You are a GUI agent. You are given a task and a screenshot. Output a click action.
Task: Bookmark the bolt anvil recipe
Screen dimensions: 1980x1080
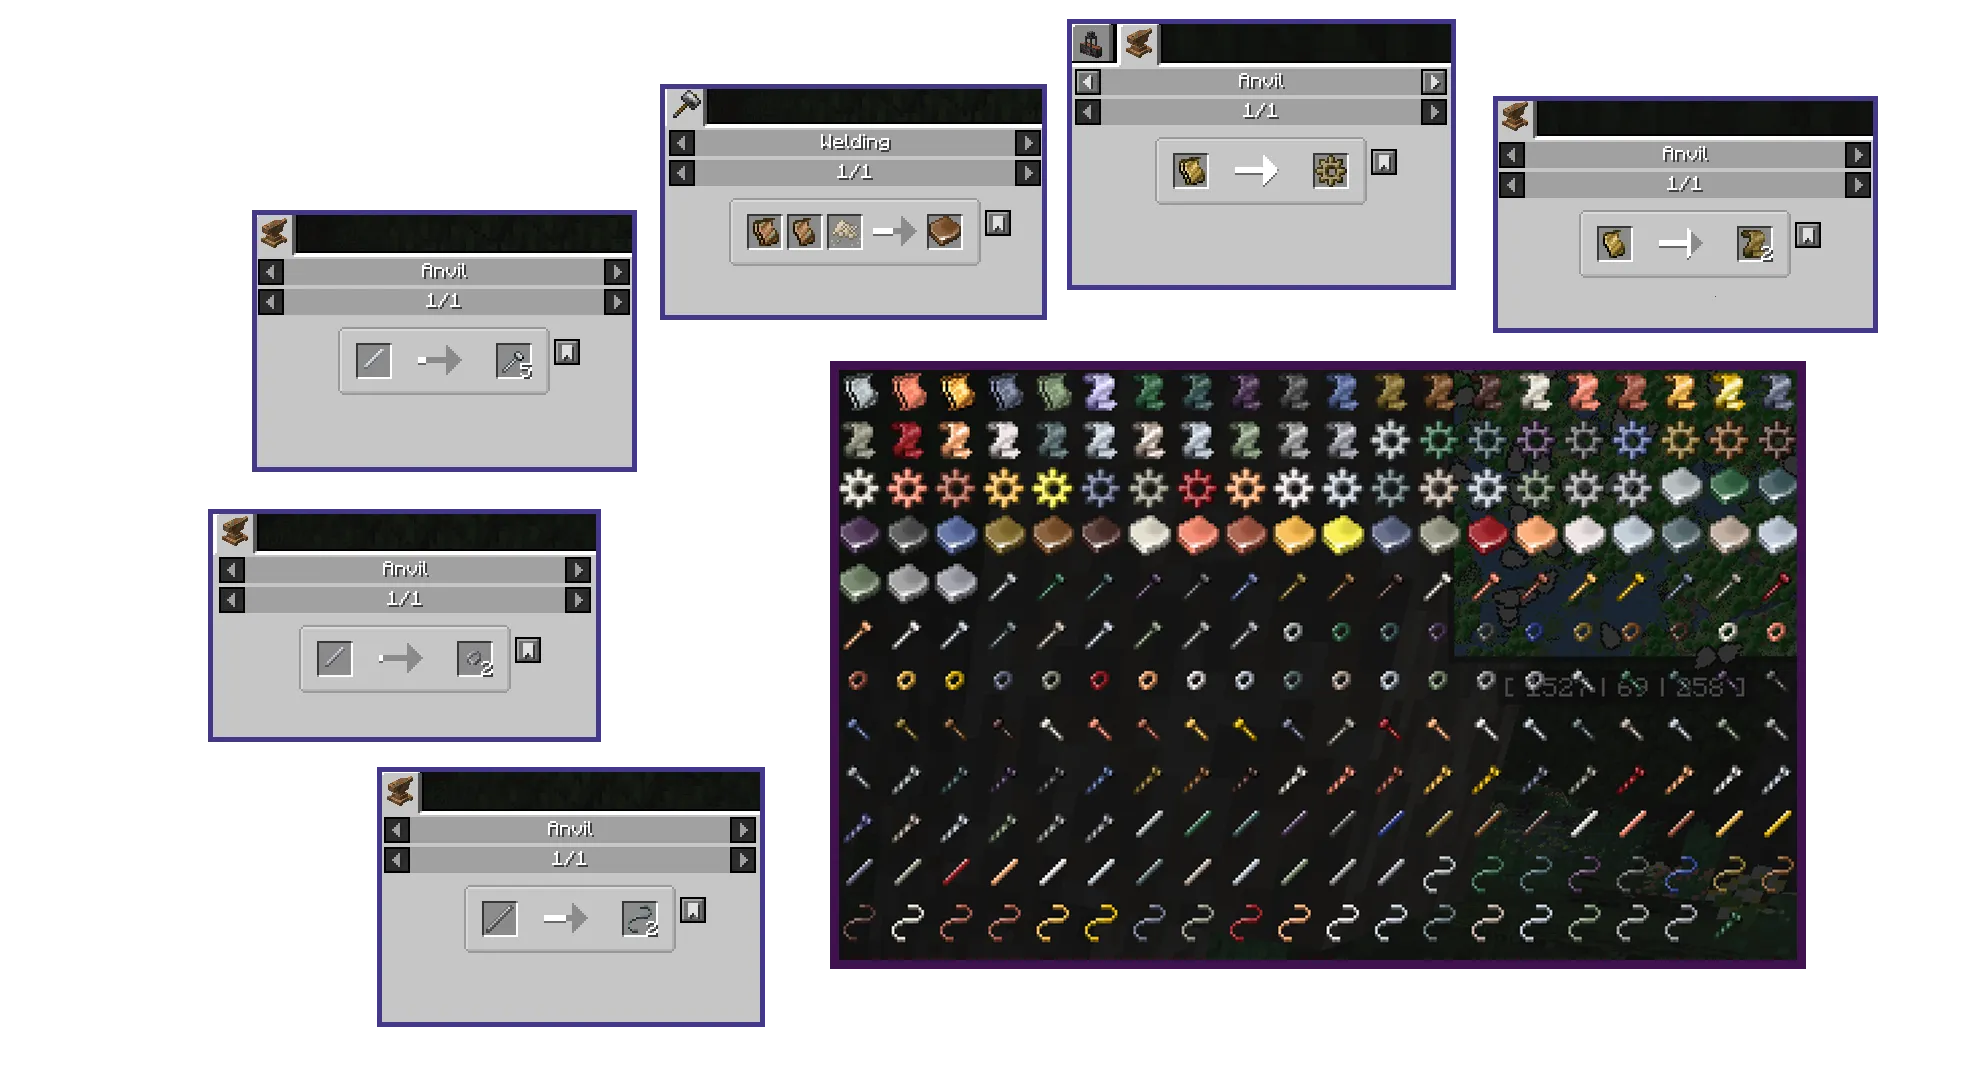(x=567, y=352)
